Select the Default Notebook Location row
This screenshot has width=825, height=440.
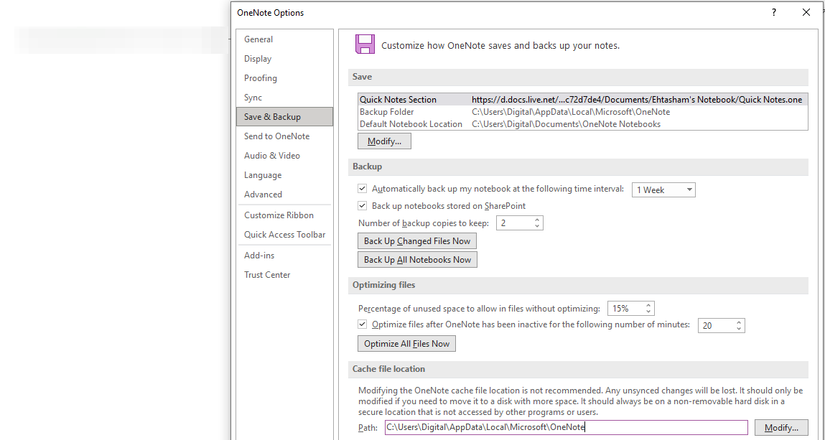click(x=582, y=124)
